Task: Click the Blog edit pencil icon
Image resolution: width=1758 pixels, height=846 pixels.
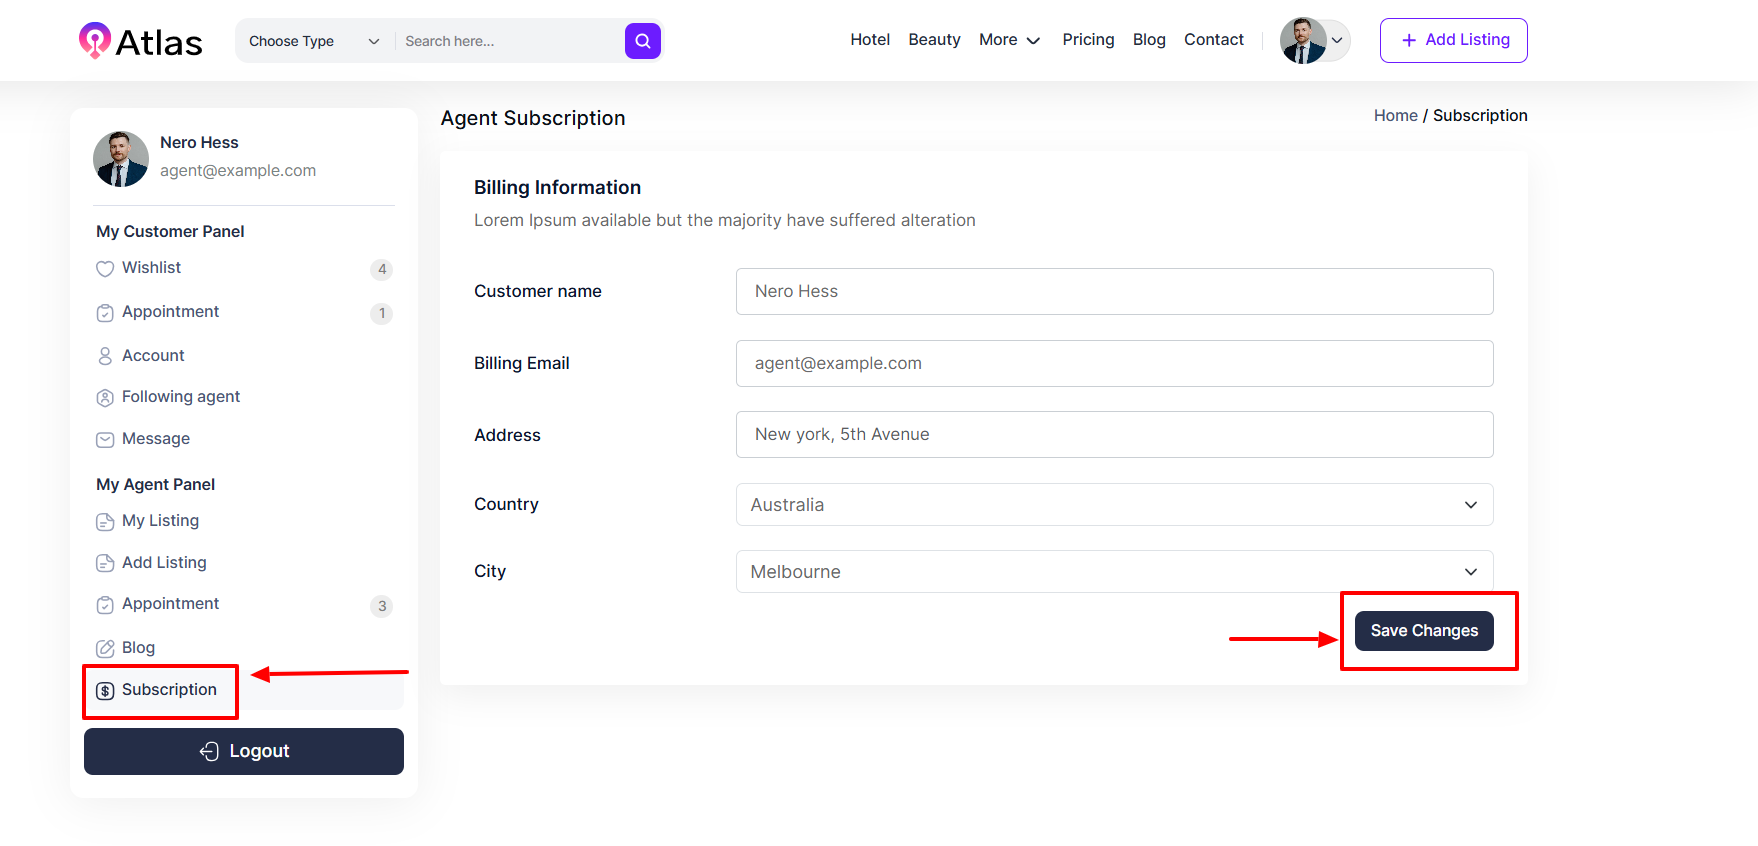Action: (x=105, y=648)
